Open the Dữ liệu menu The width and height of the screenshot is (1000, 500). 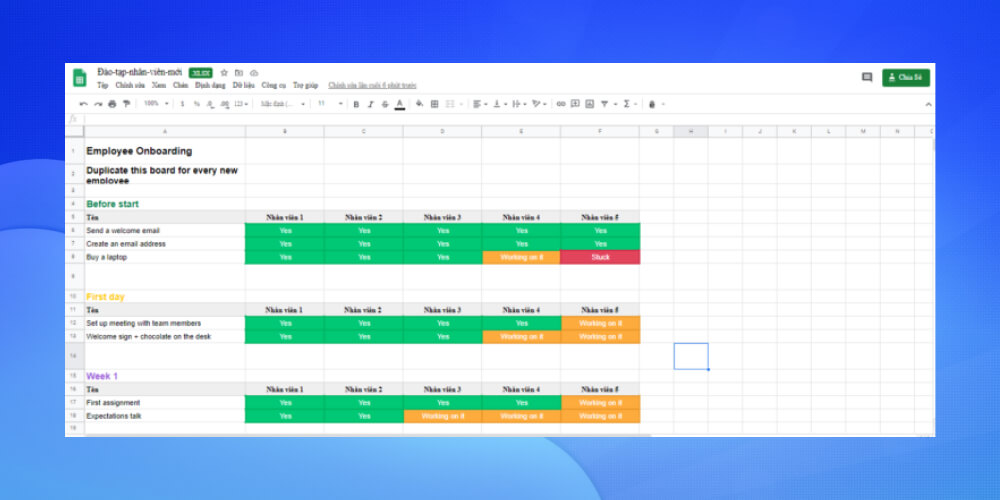244,86
